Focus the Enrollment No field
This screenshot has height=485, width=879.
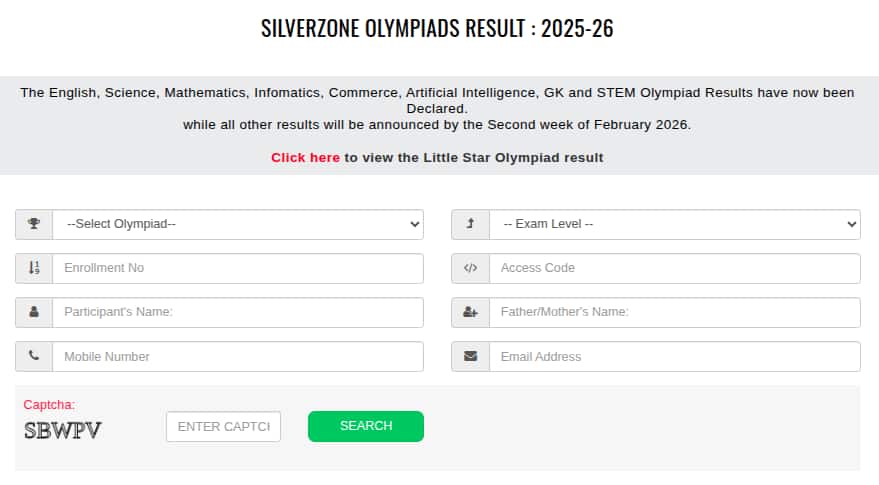pyautogui.click(x=238, y=268)
